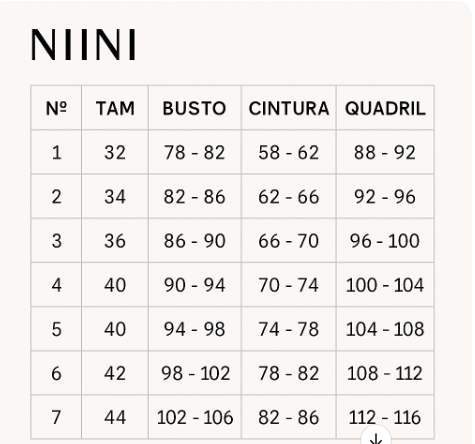Select row number 6 cell
This screenshot has width=475, height=444.
[x=56, y=373]
